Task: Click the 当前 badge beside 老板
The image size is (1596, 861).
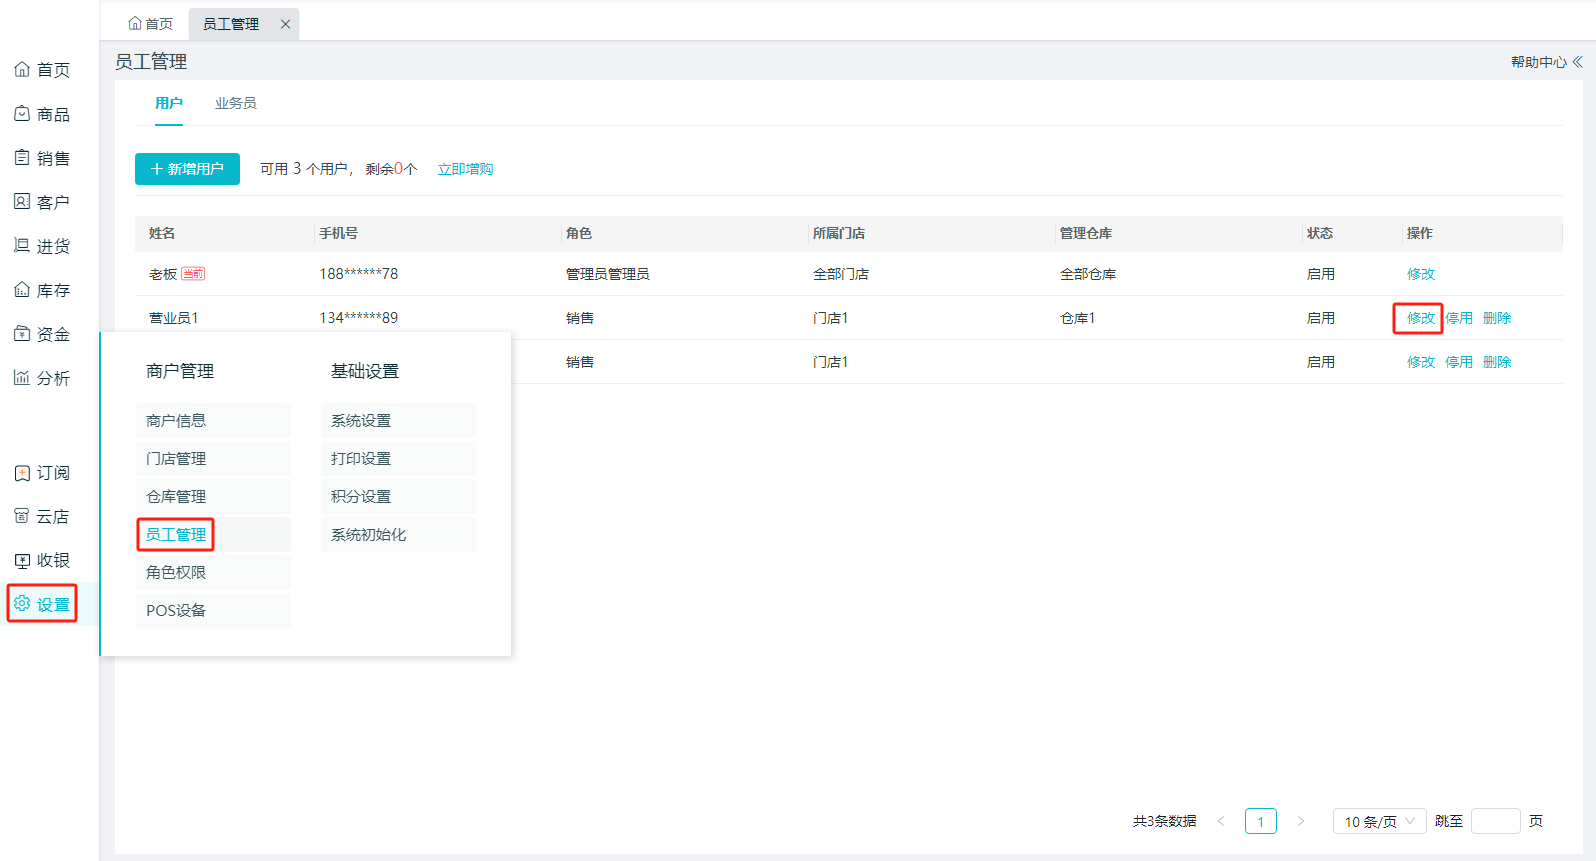Action: (x=193, y=273)
